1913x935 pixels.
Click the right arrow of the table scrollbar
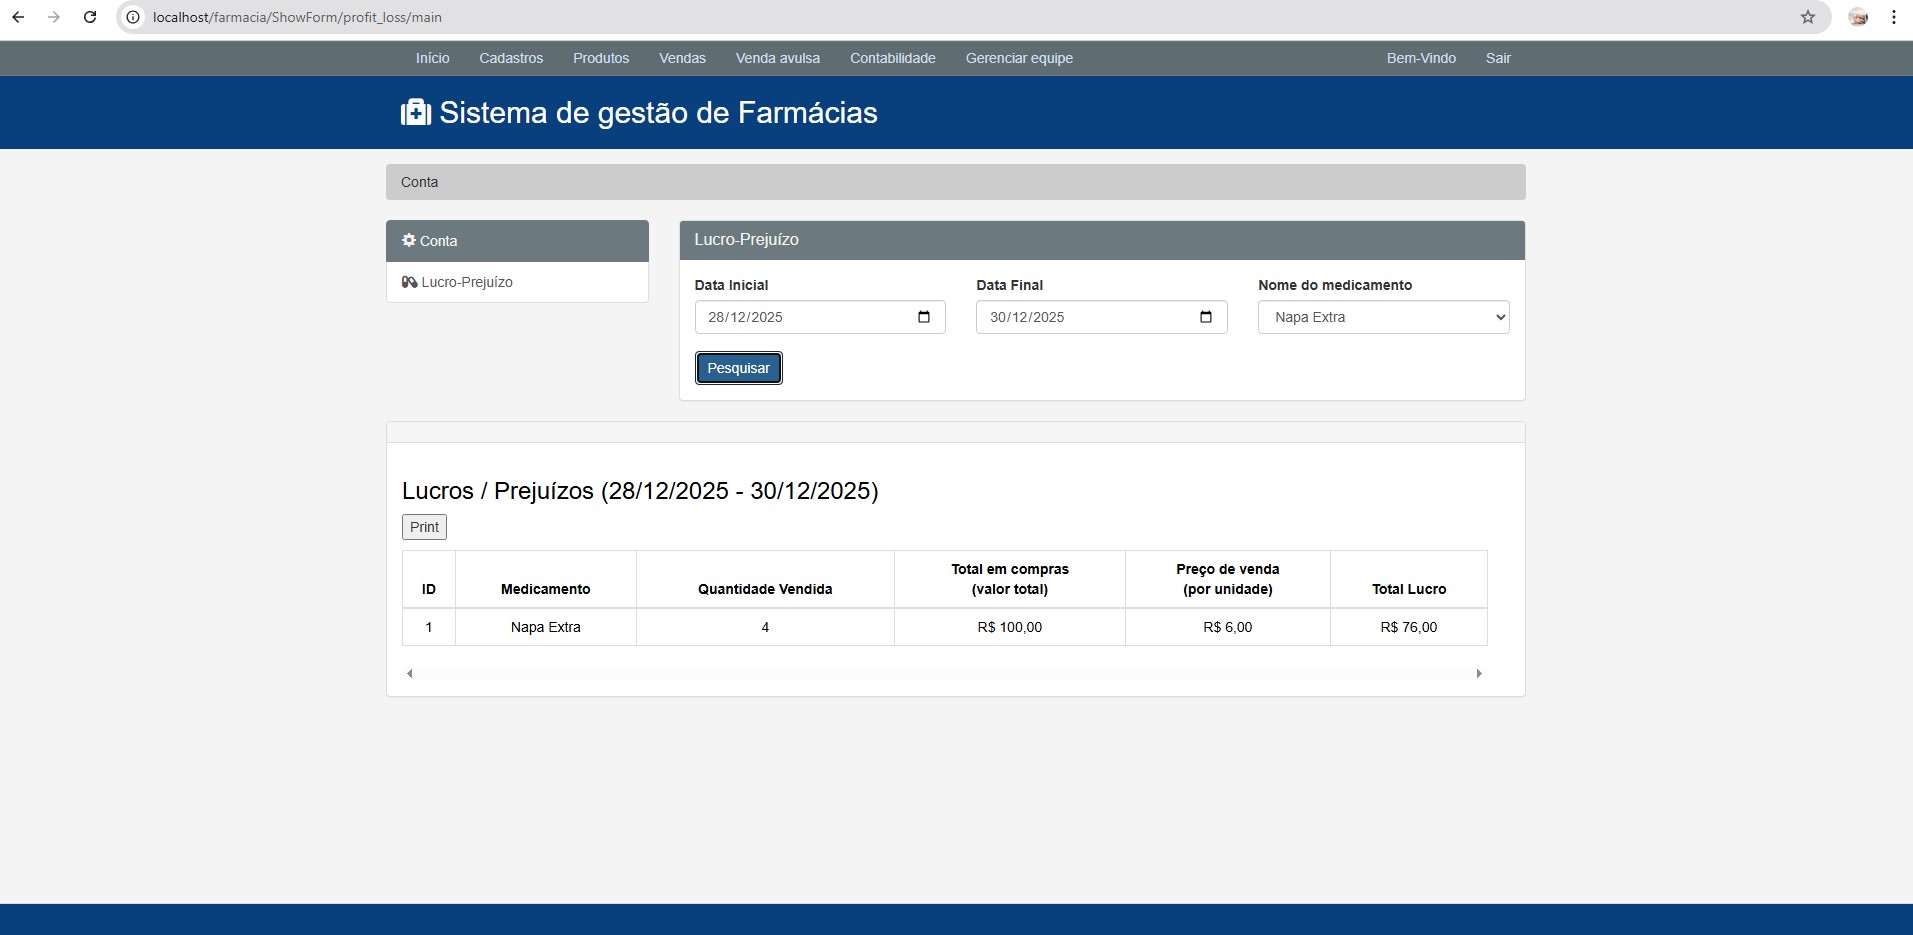[x=1479, y=673]
